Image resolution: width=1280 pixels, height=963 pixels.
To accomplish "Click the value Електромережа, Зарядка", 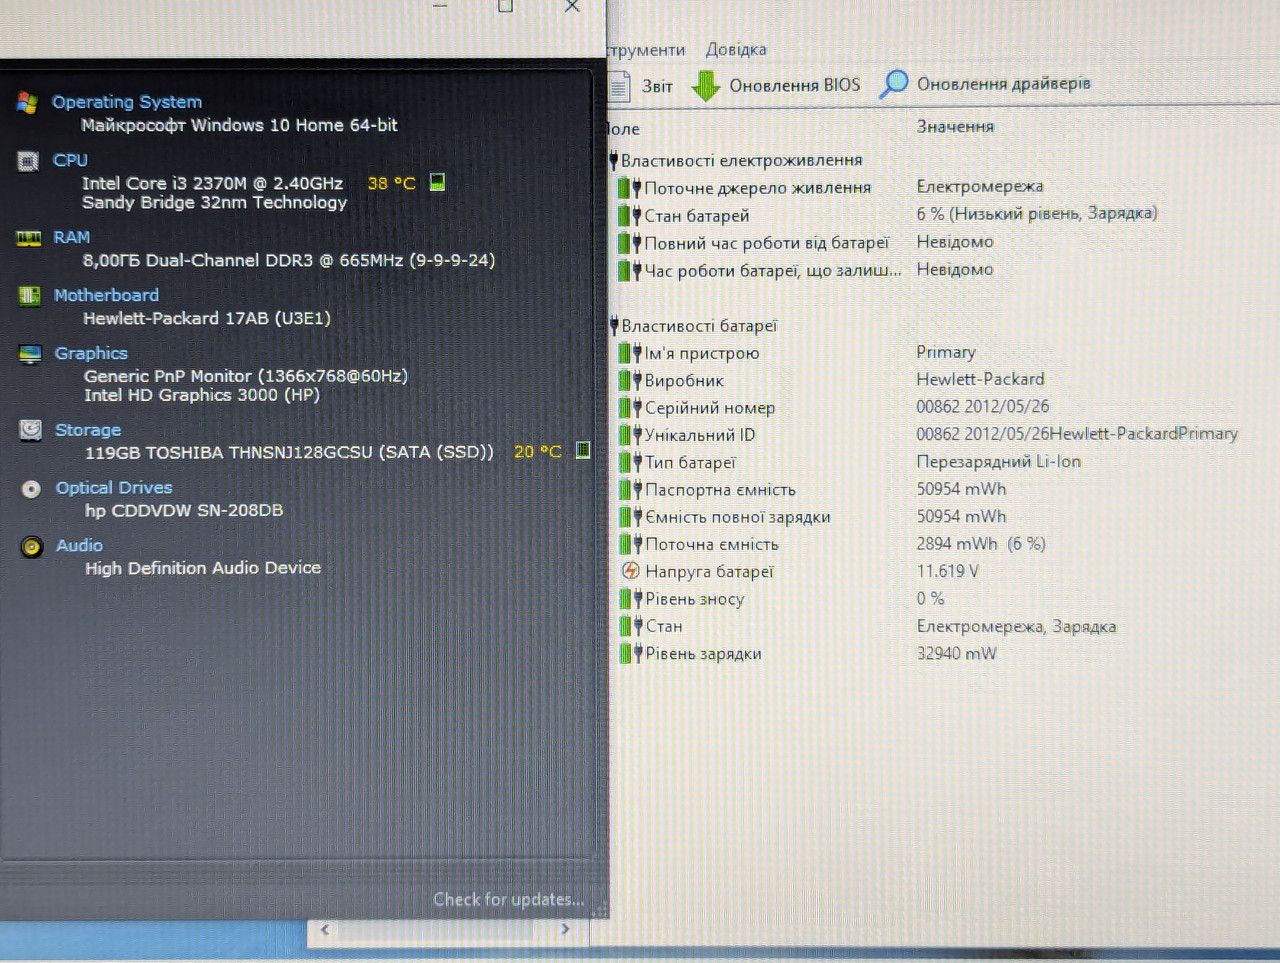I will click(1016, 626).
